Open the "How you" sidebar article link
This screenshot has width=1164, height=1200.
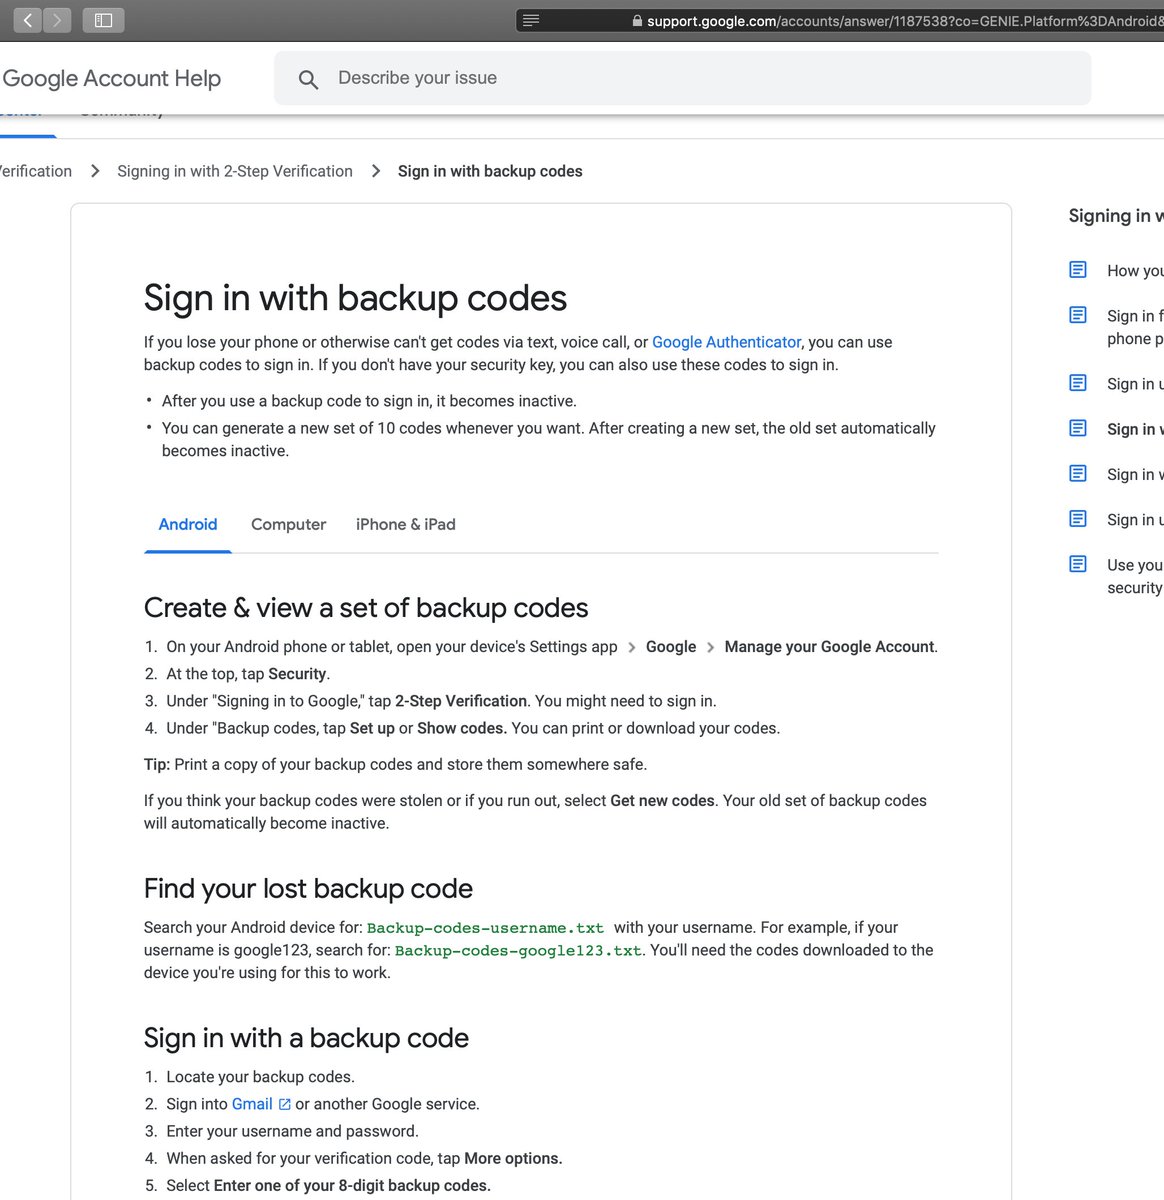click(x=1135, y=271)
